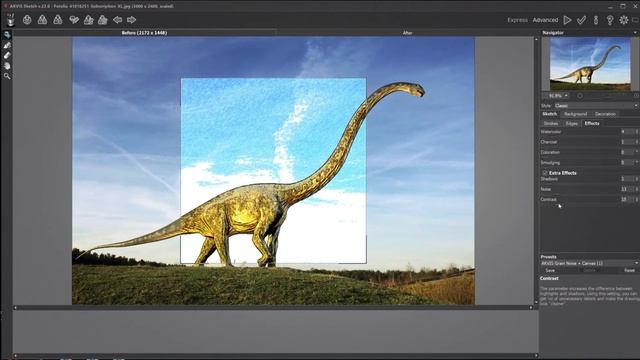Click the circular icon beside the zoom value
Screen dimensions: 640x360
[x=580, y=96]
